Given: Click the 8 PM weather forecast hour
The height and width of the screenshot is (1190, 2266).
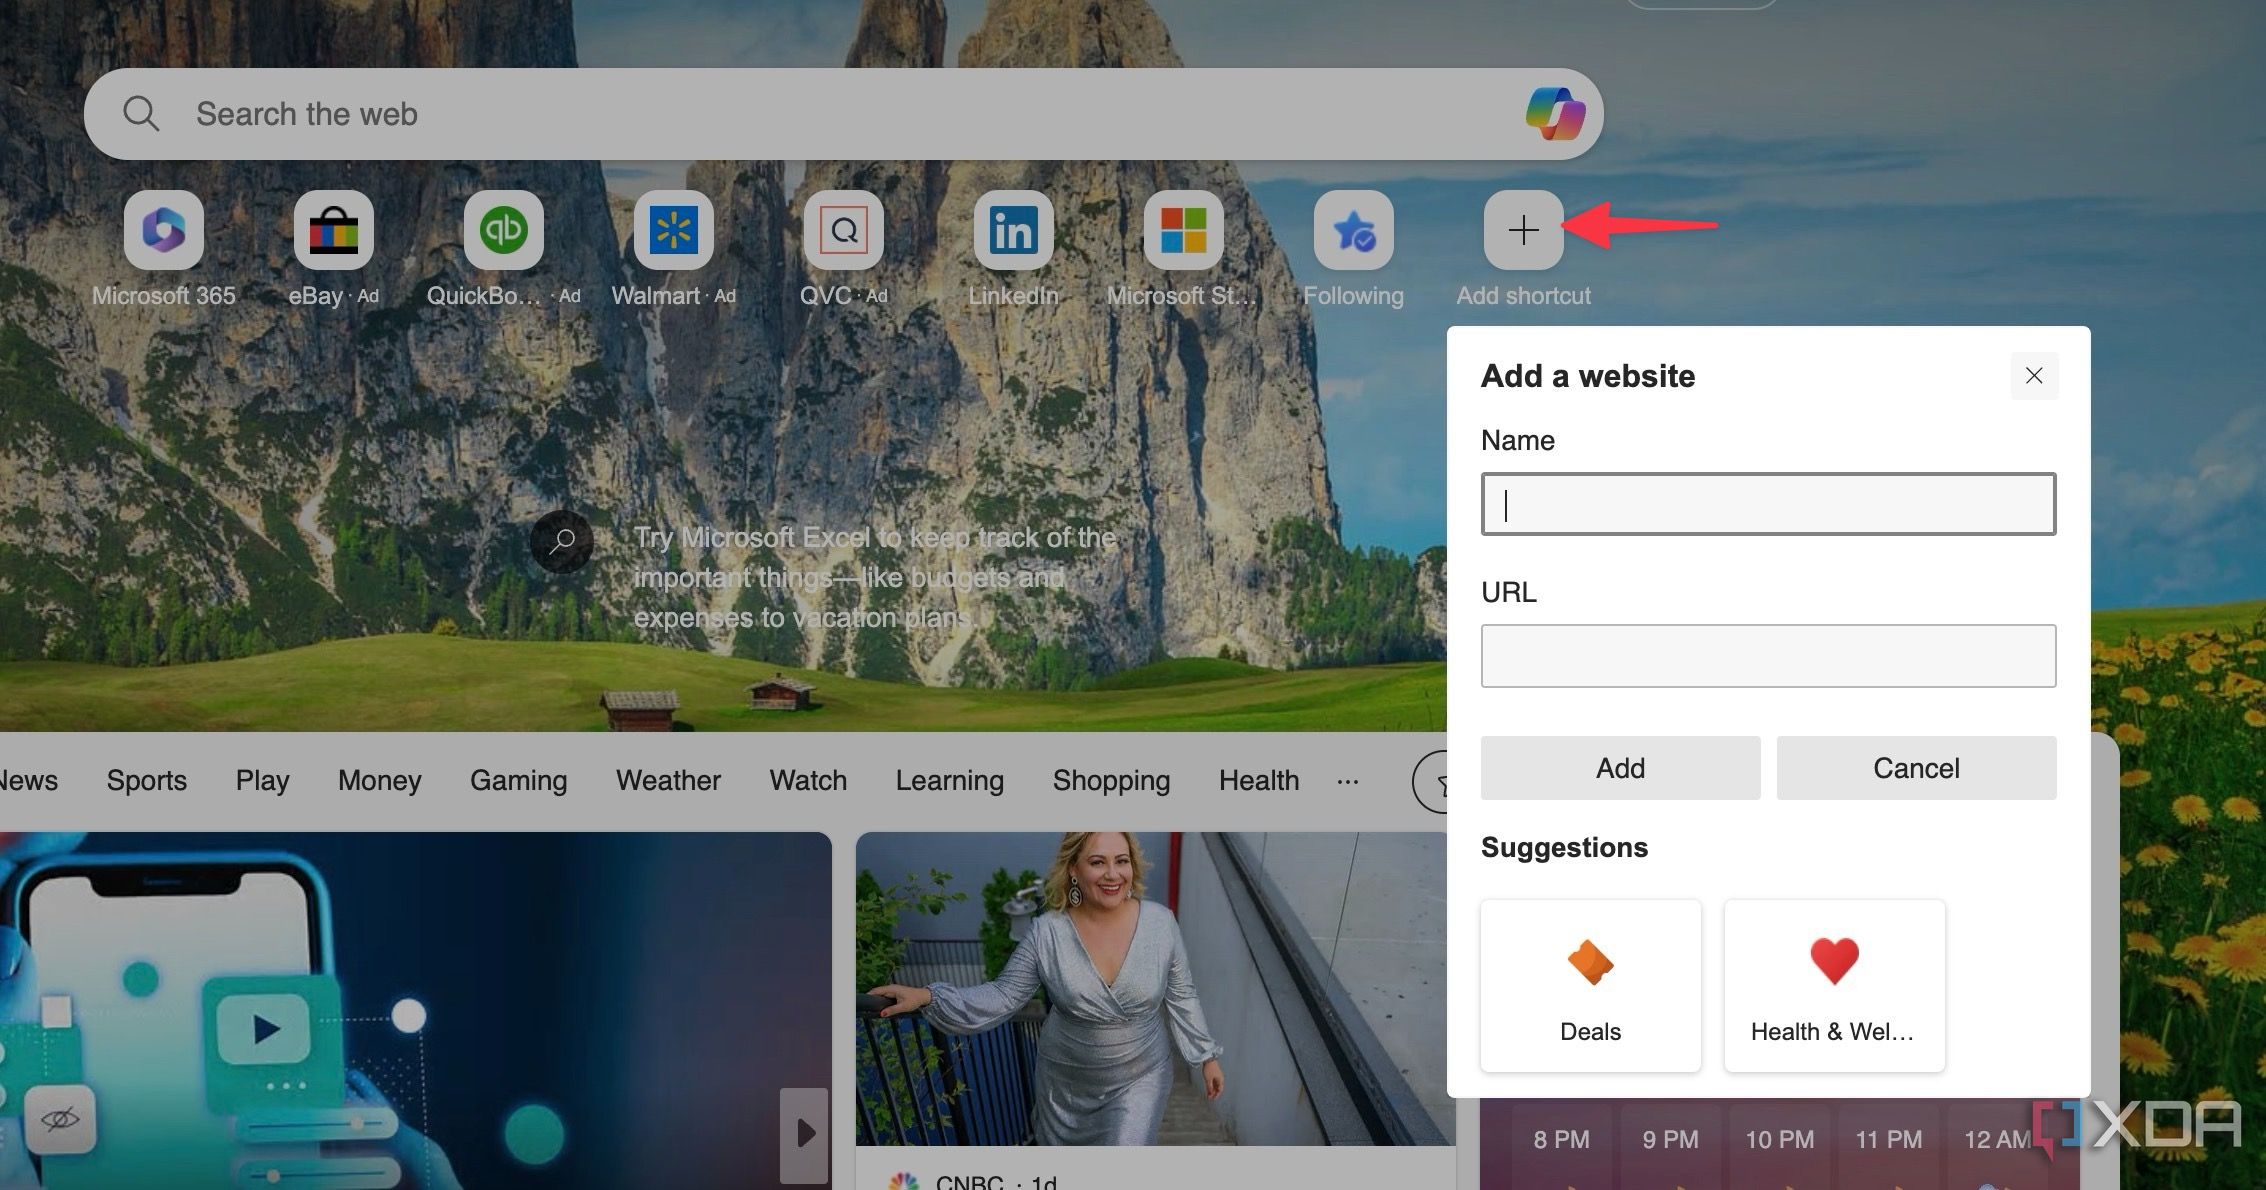Looking at the screenshot, I should click(x=1561, y=1139).
